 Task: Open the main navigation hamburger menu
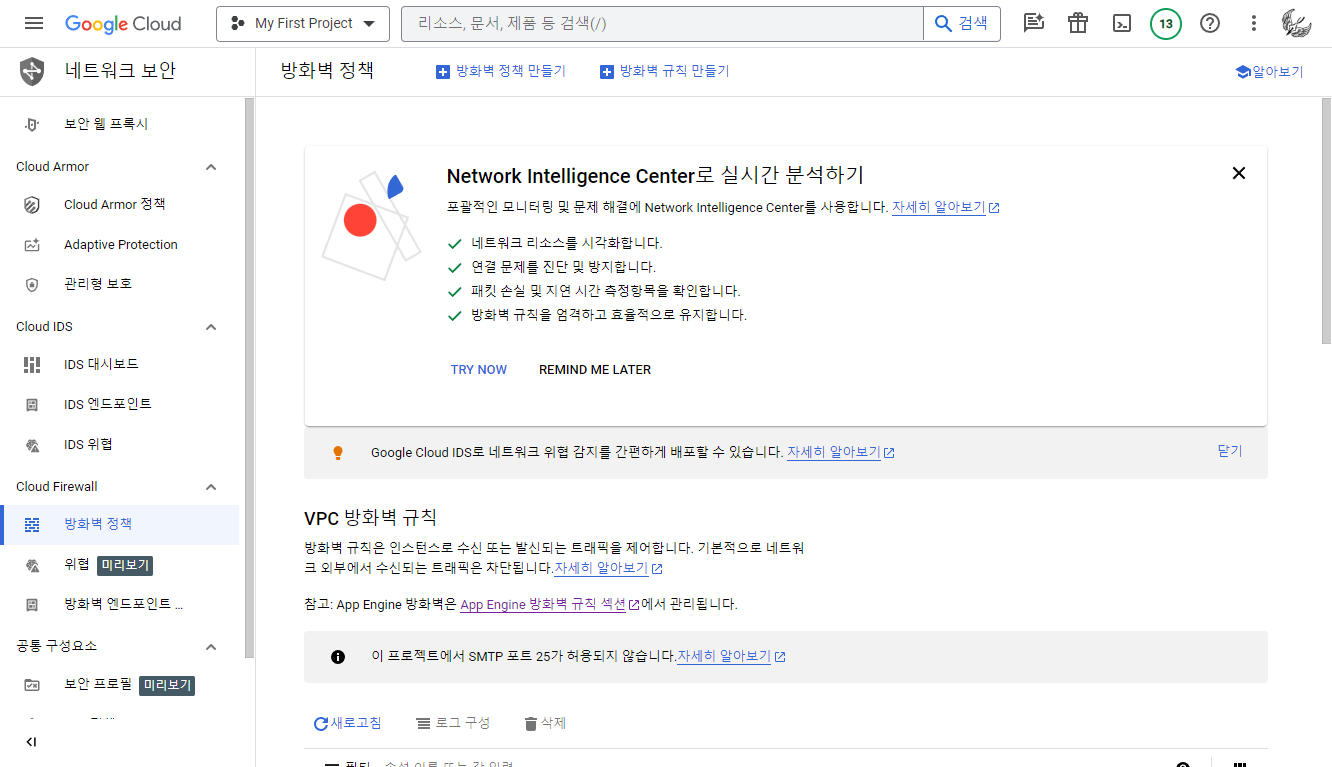34,23
